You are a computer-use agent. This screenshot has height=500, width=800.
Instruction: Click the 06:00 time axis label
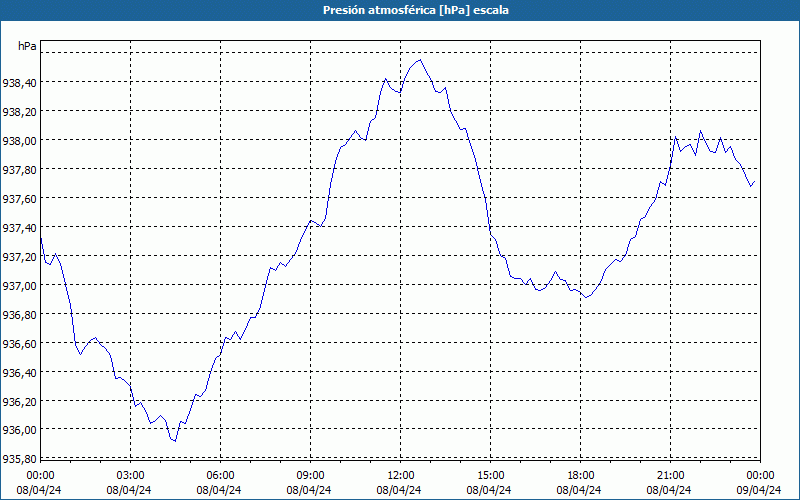click(220, 476)
